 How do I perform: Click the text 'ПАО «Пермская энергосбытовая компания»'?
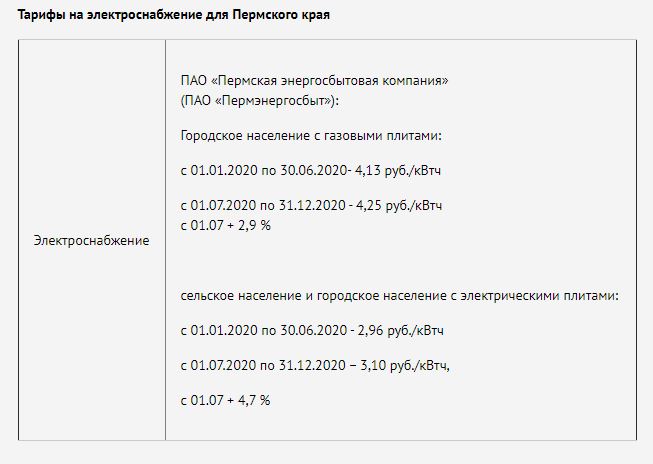pyautogui.click(x=314, y=80)
